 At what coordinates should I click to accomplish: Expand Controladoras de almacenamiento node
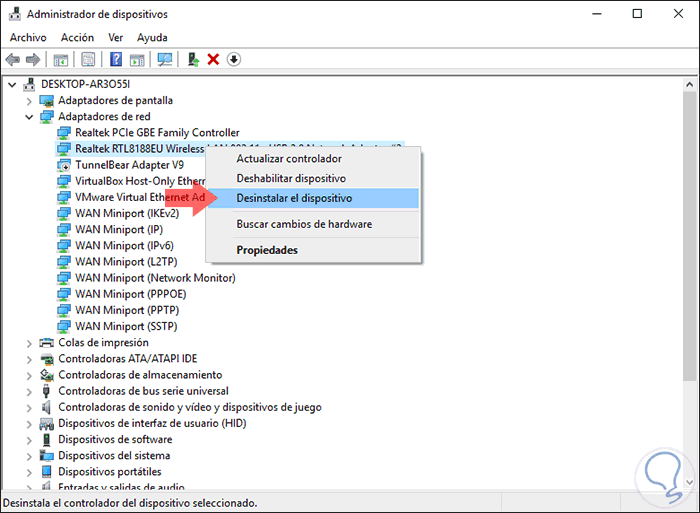(x=29, y=376)
